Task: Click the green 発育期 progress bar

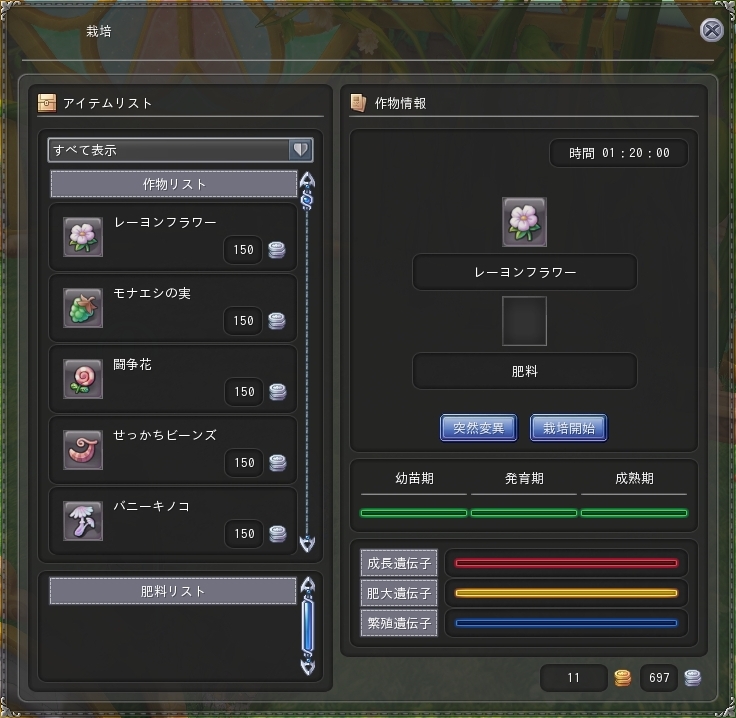Action: 524,513
